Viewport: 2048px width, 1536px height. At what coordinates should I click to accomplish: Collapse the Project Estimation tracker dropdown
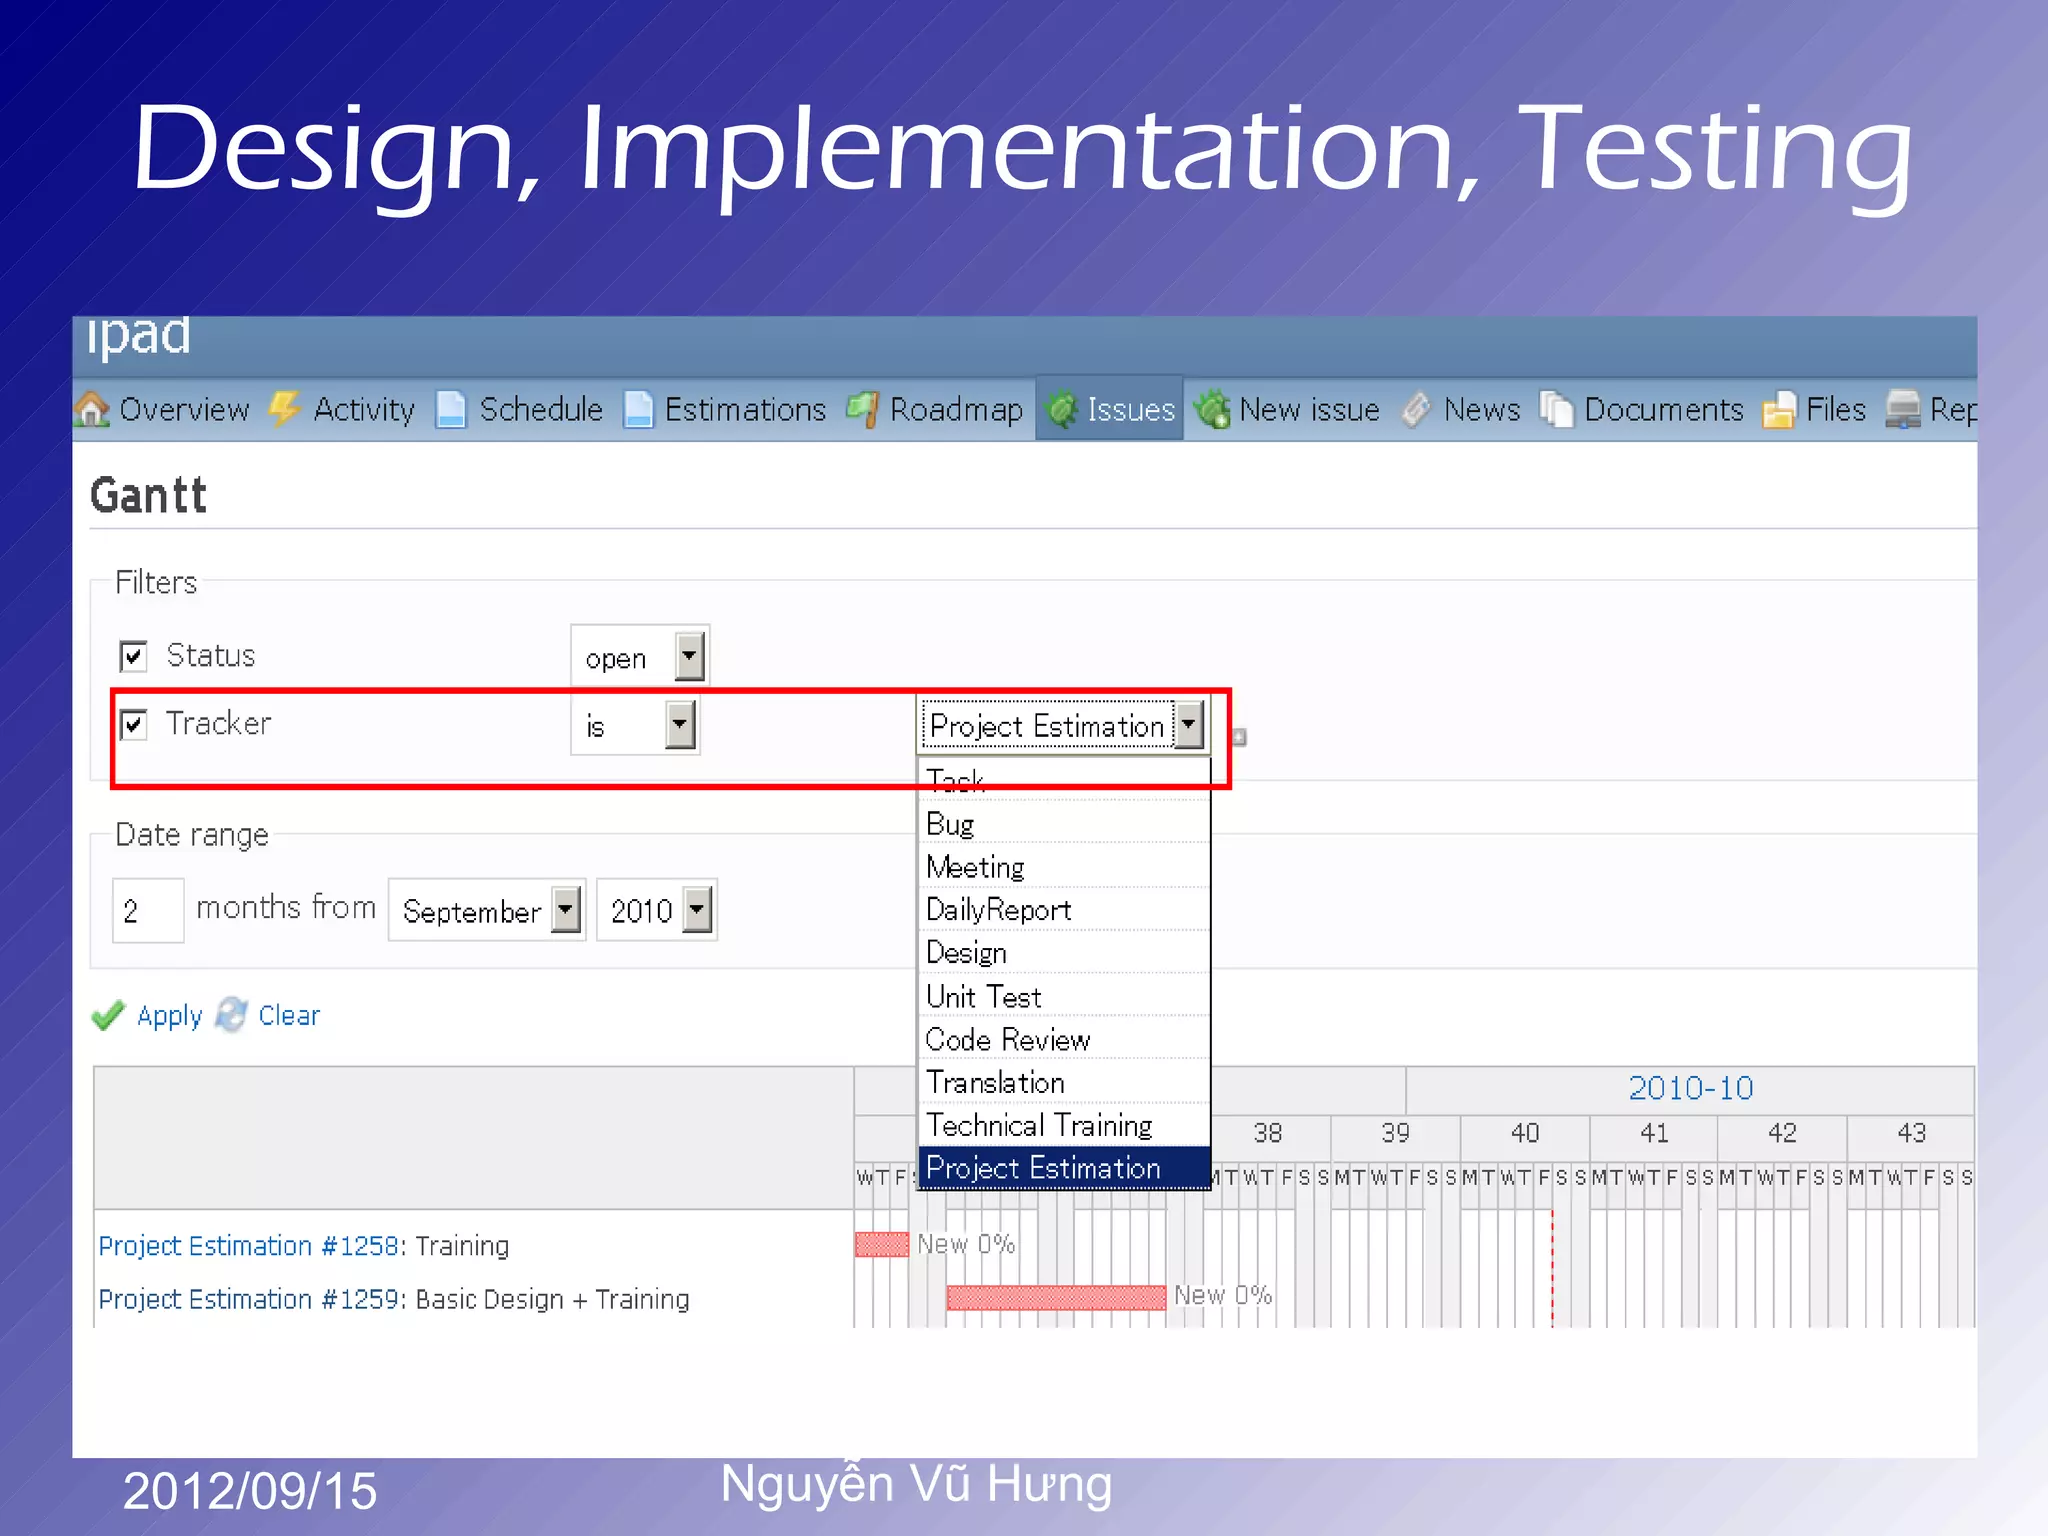click(1062, 725)
